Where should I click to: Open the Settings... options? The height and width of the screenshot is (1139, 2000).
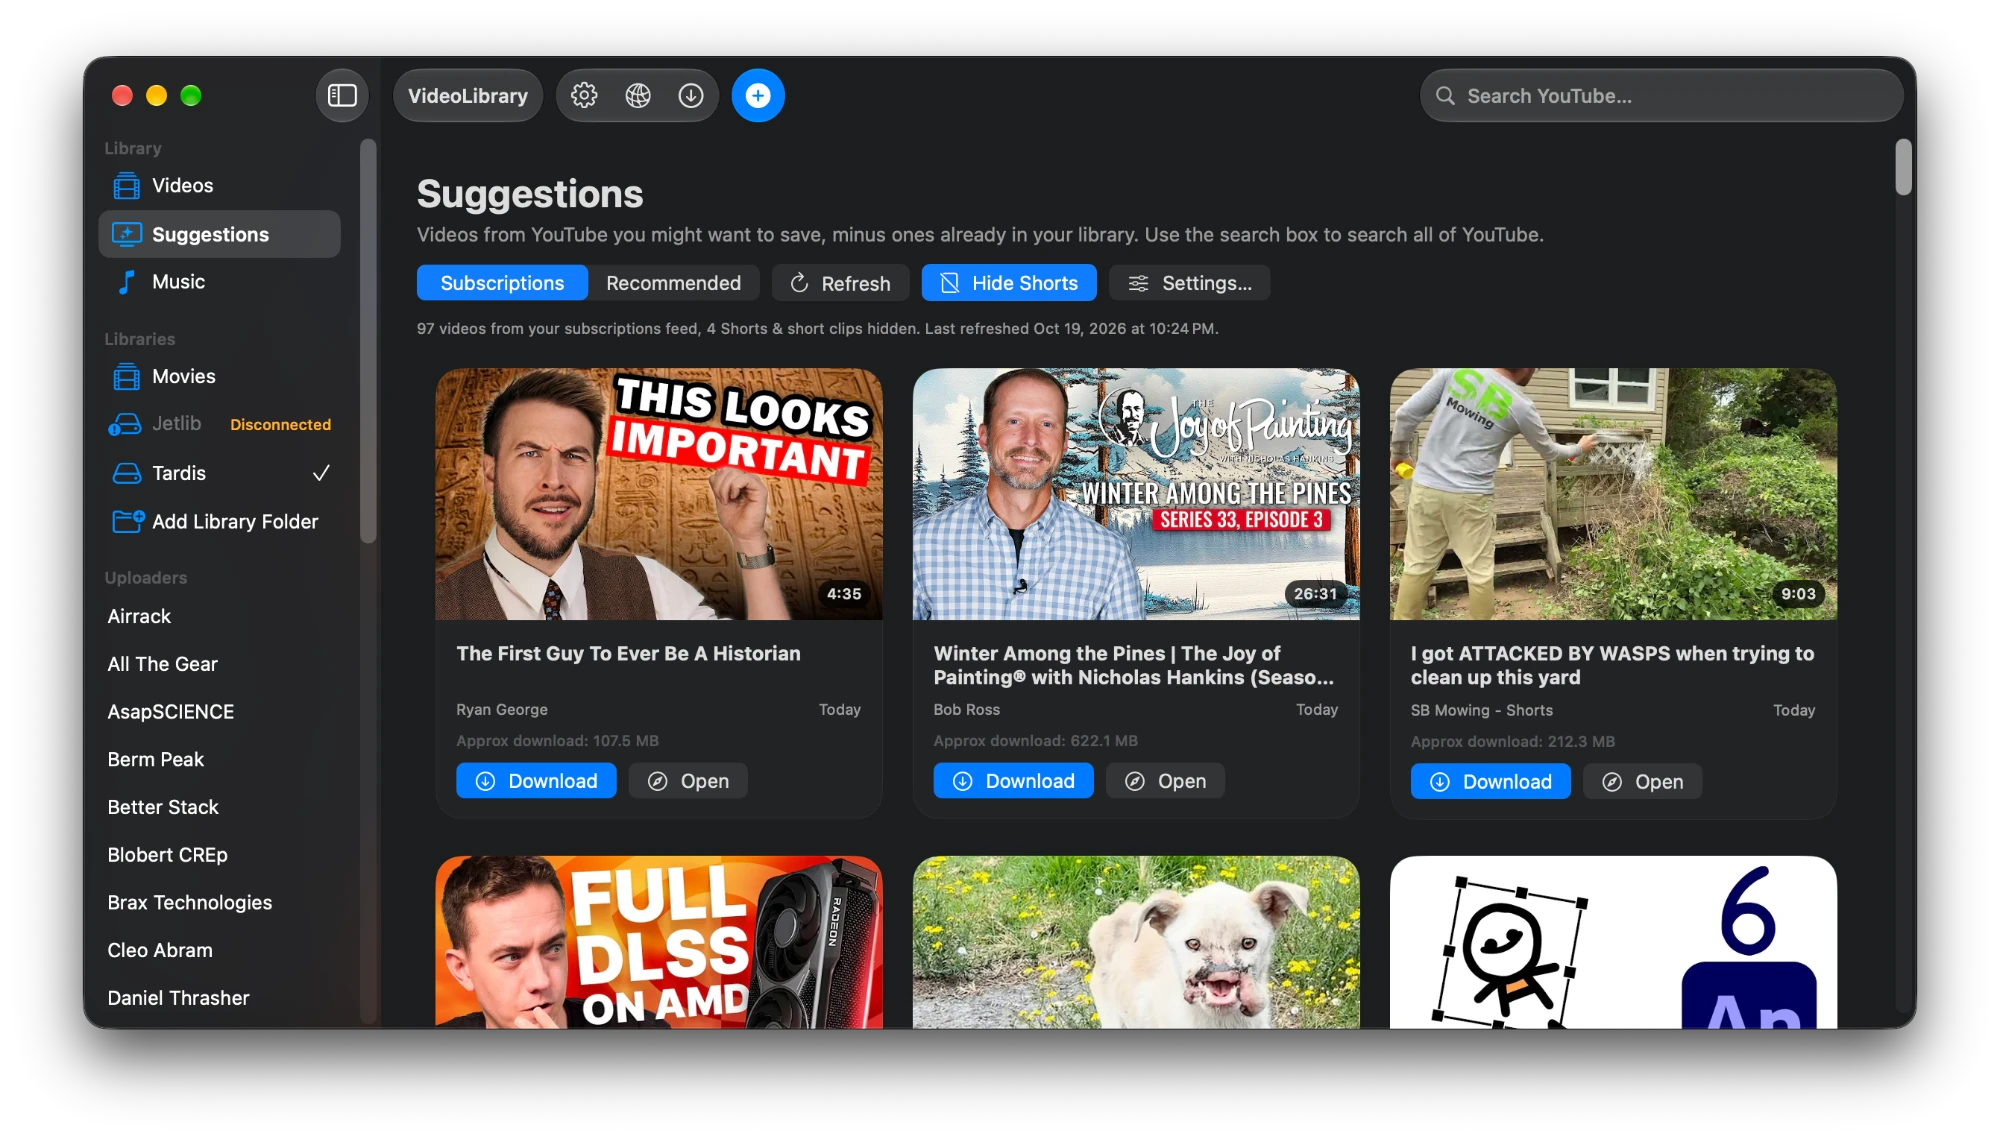1189,283
